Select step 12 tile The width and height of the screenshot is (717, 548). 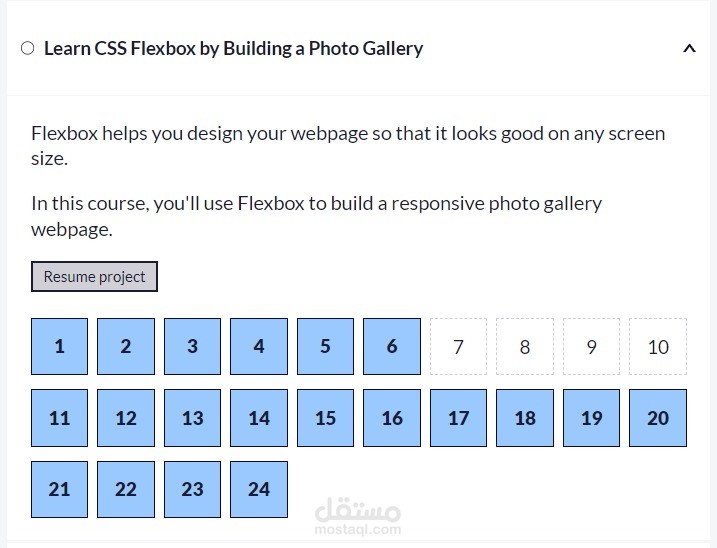click(x=126, y=418)
